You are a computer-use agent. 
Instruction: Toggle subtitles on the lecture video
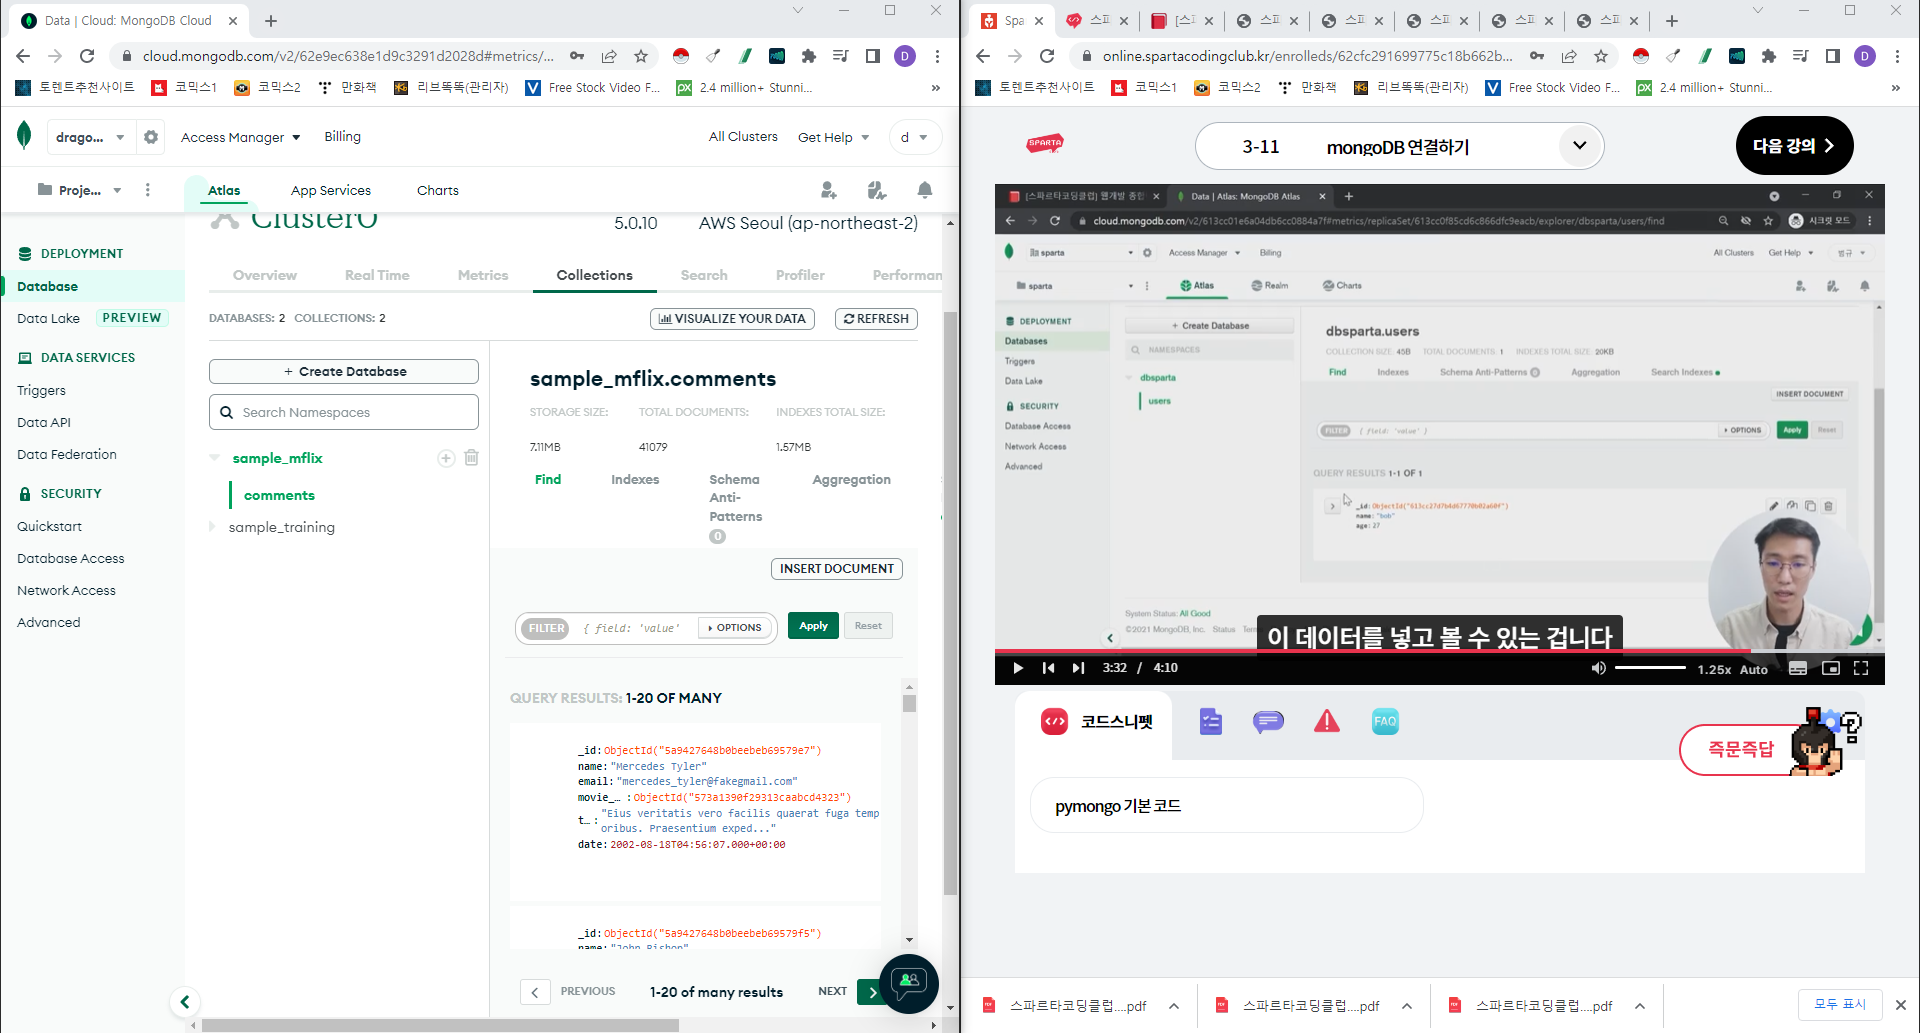coord(1798,668)
